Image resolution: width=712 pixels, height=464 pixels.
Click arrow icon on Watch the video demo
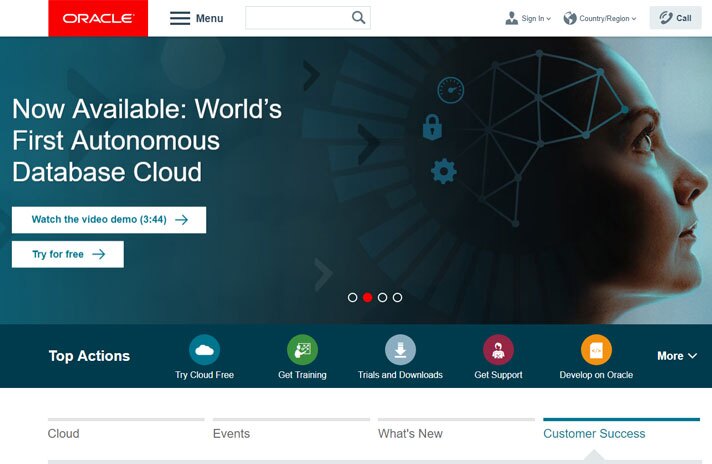click(182, 220)
